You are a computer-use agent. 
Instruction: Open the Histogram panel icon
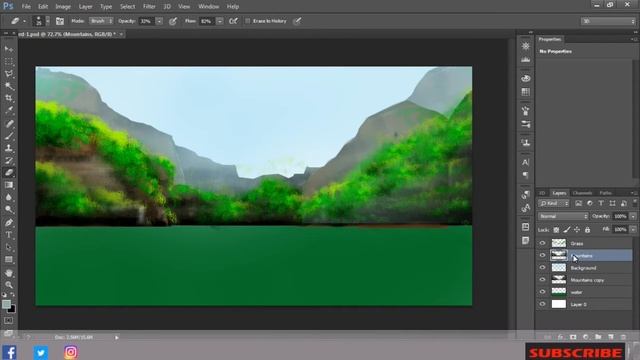525,60
